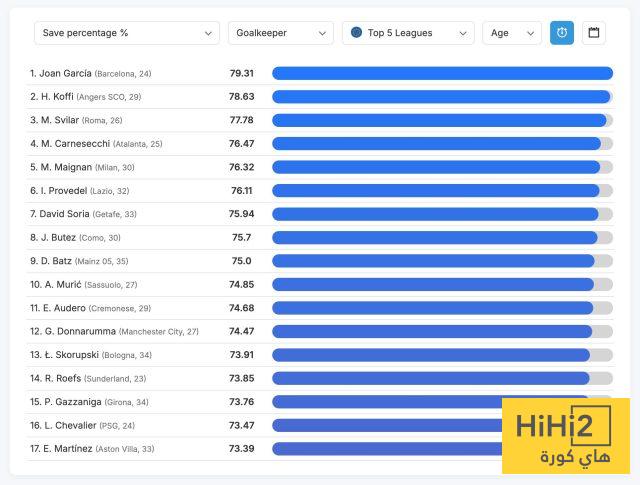Click the calendar icon button
This screenshot has height=485, width=640.
click(594, 33)
